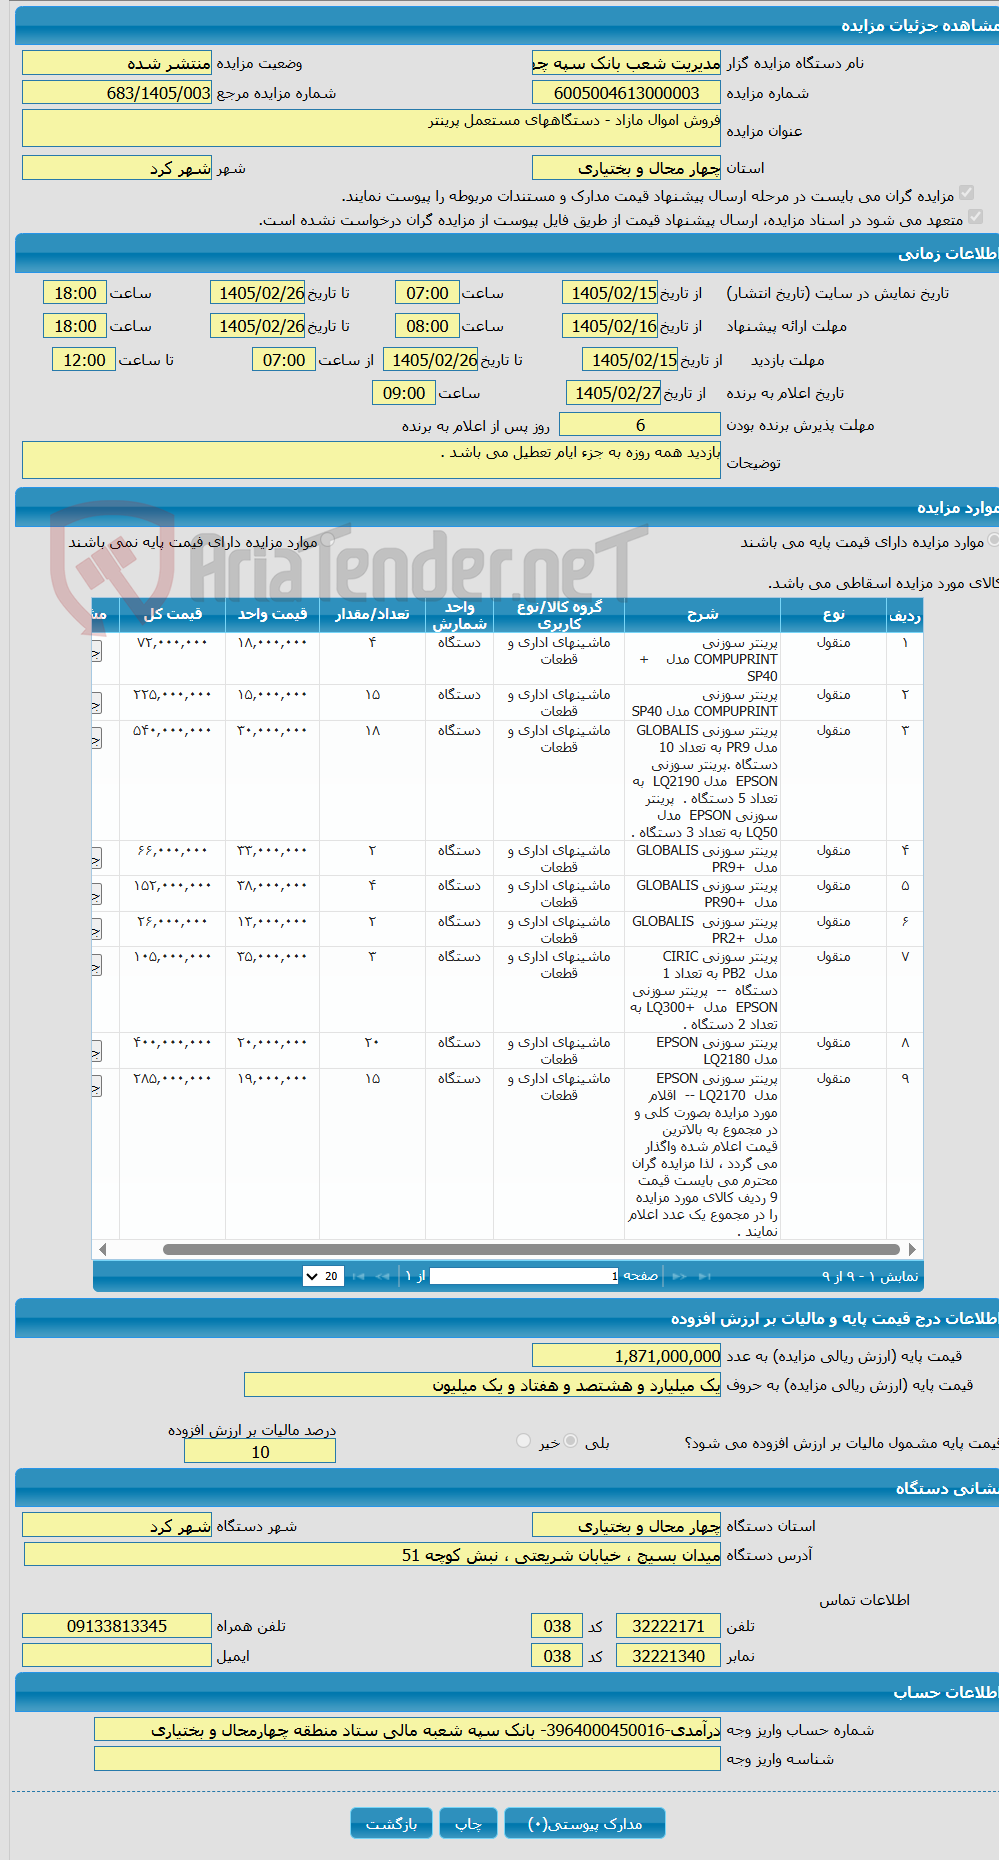Select the 'خیر' VAT radio button
The height and width of the screenshot is (1860, 999).
[x=524, y=1441]
